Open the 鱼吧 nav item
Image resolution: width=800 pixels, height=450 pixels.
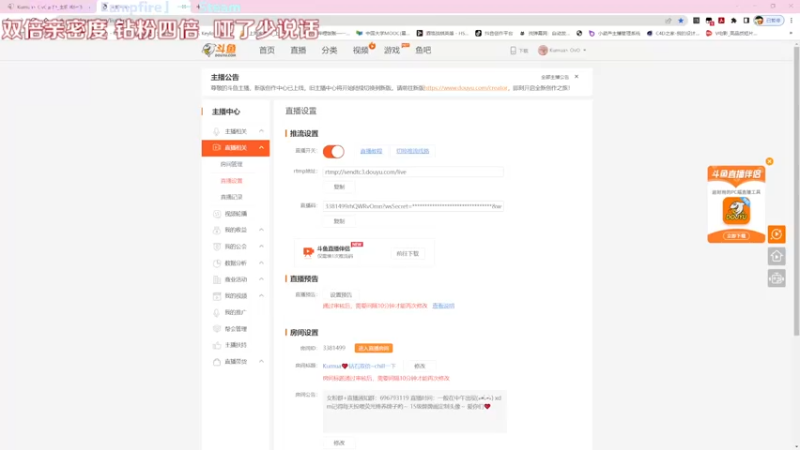(x=423, y=50)
